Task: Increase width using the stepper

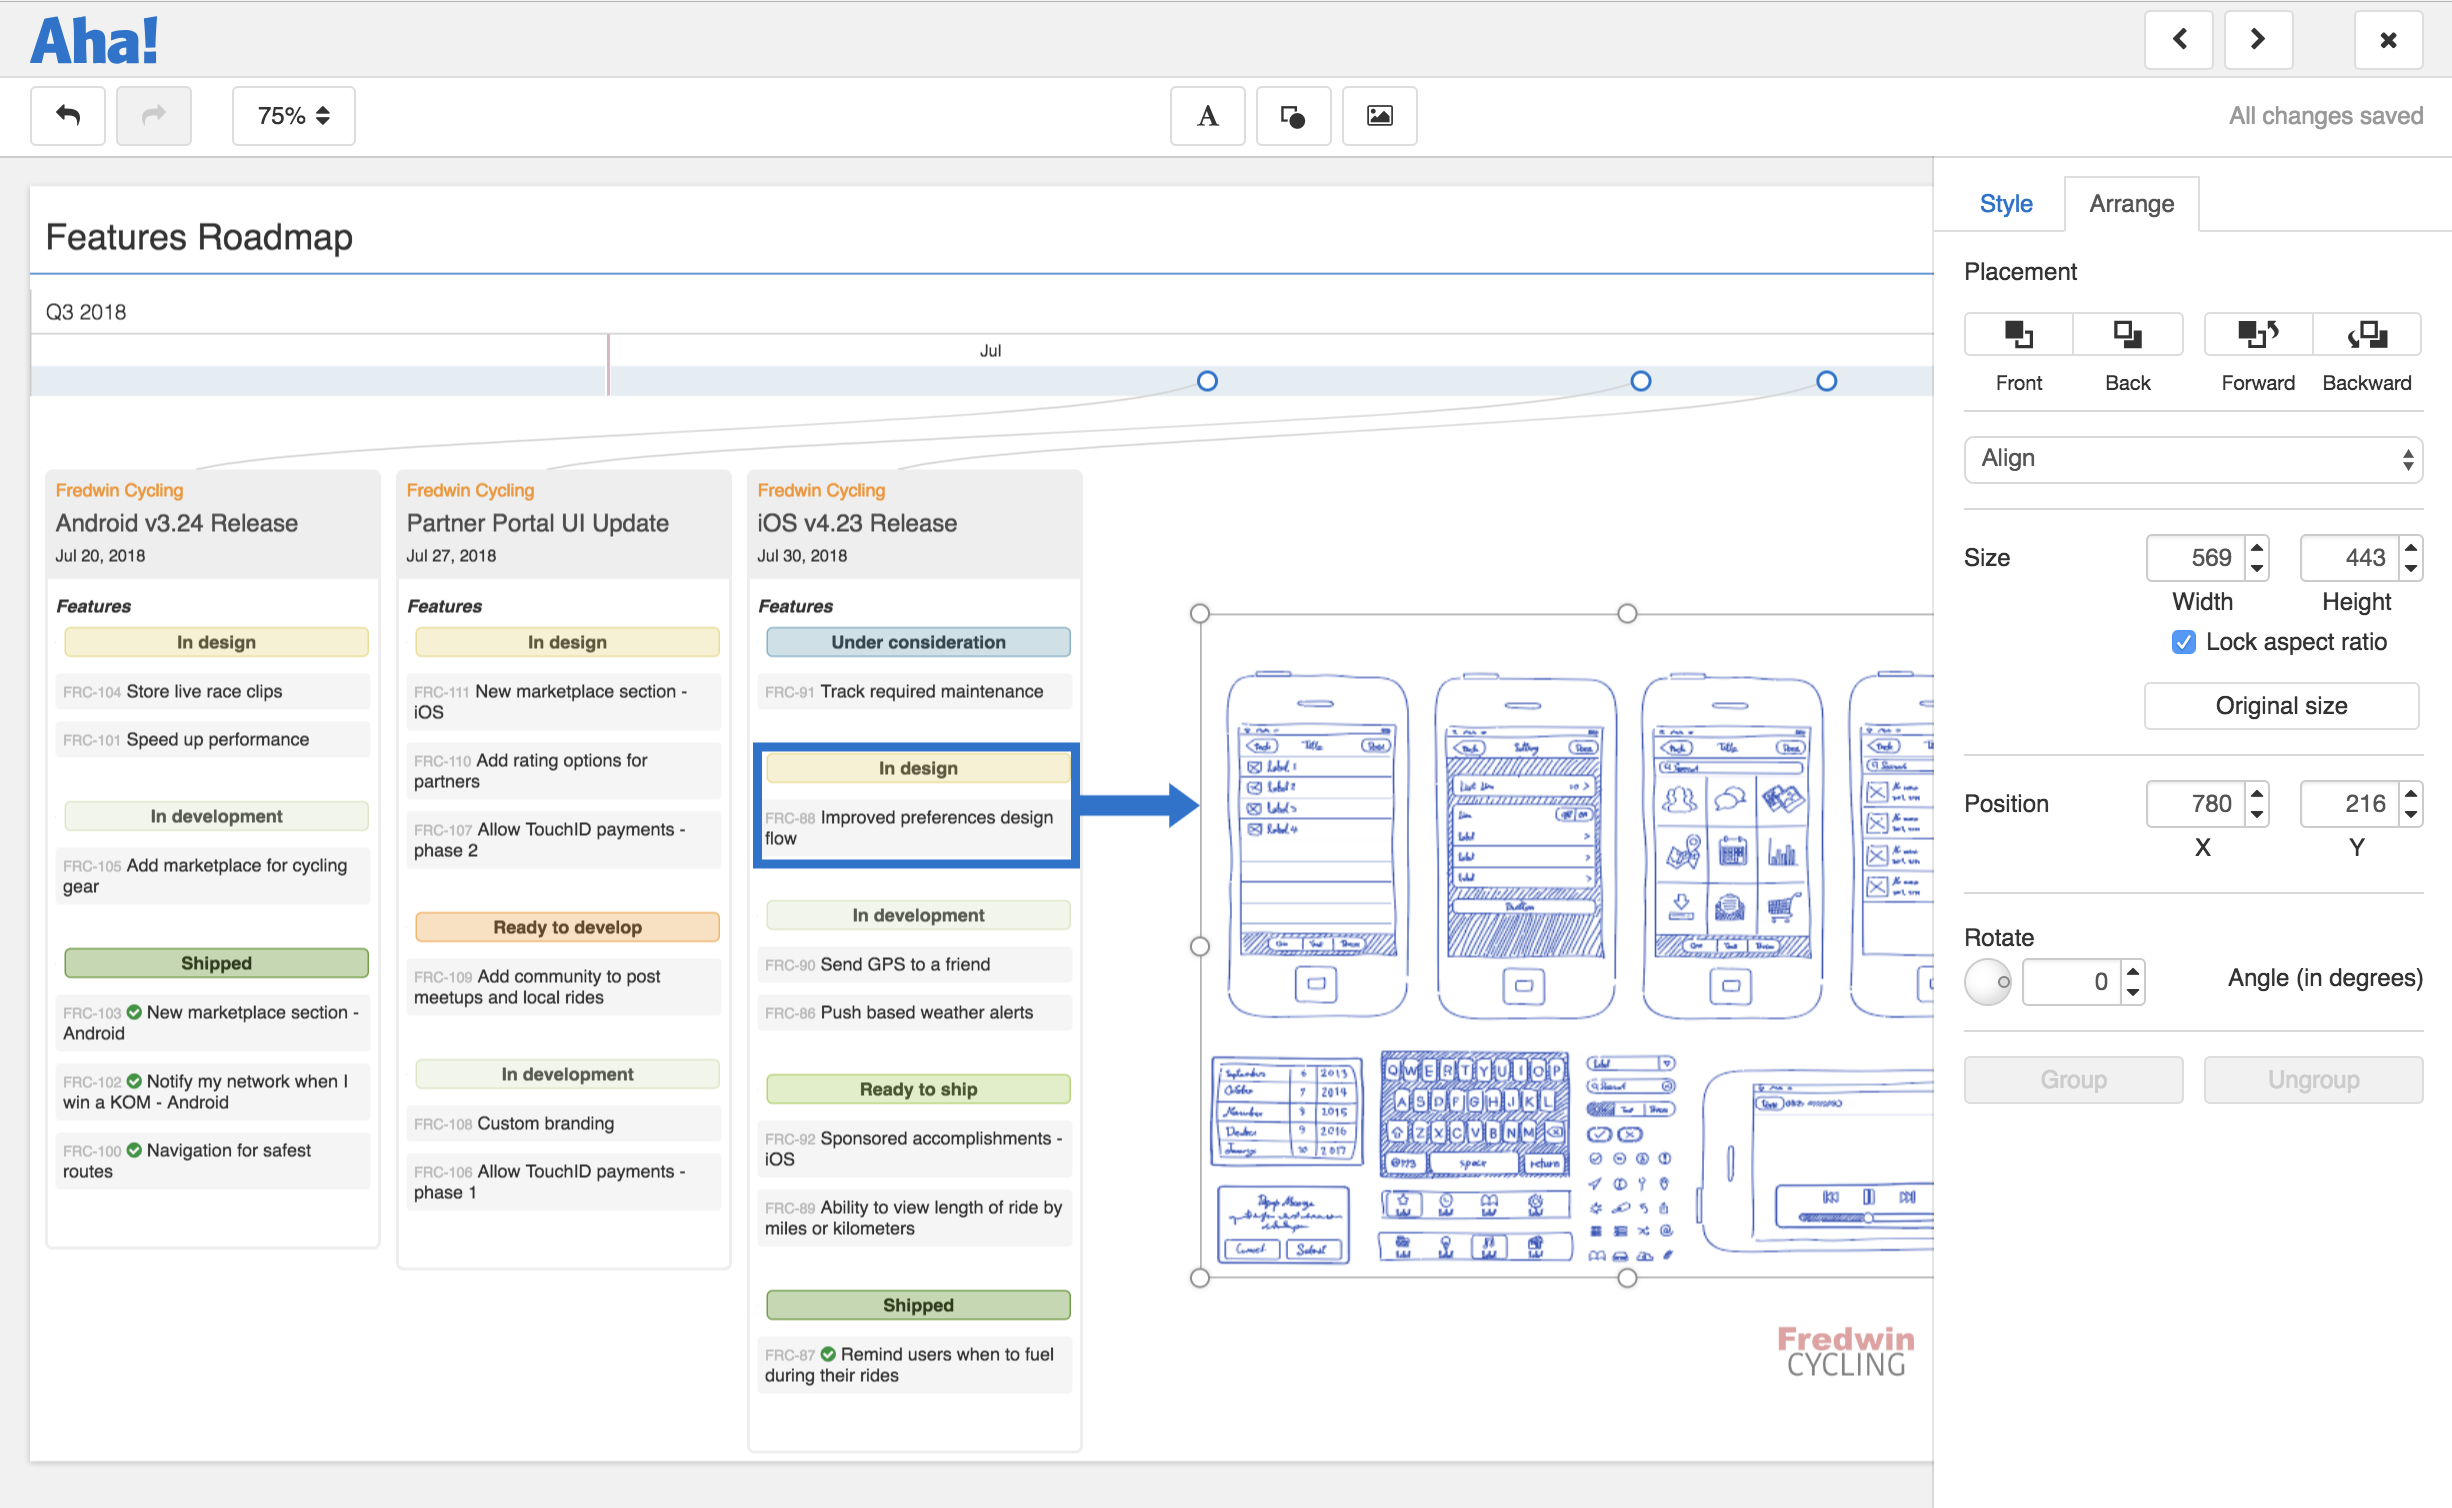Action: coord(2256,548)
